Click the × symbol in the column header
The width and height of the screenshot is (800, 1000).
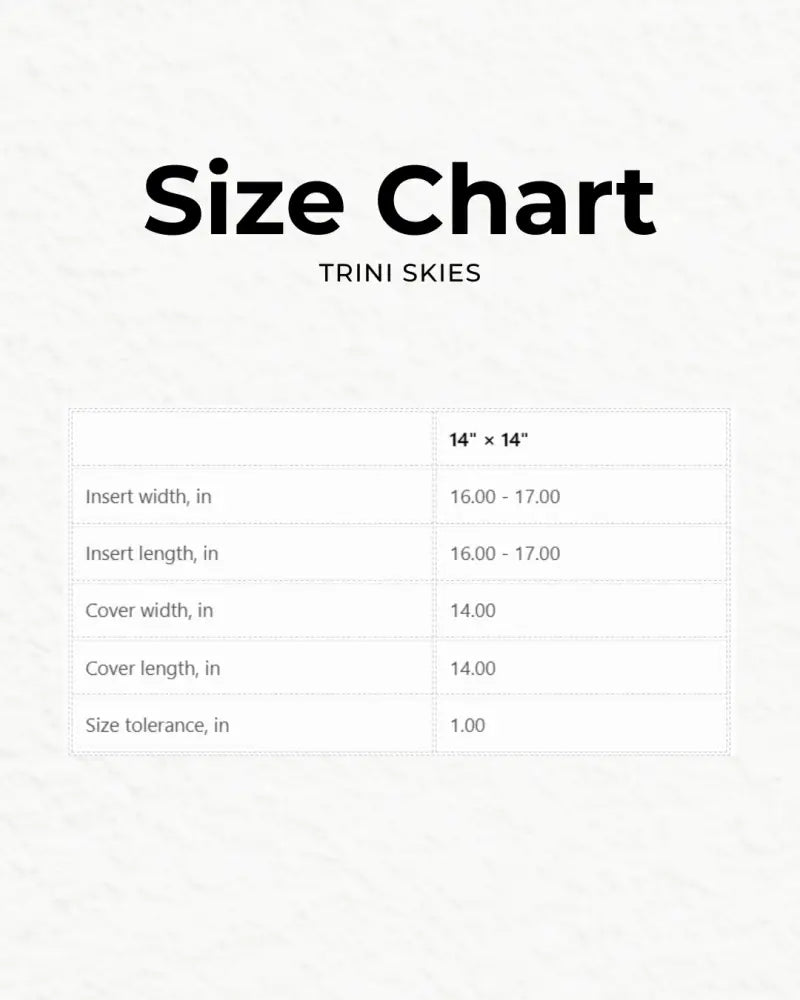[x=488, y=441]
